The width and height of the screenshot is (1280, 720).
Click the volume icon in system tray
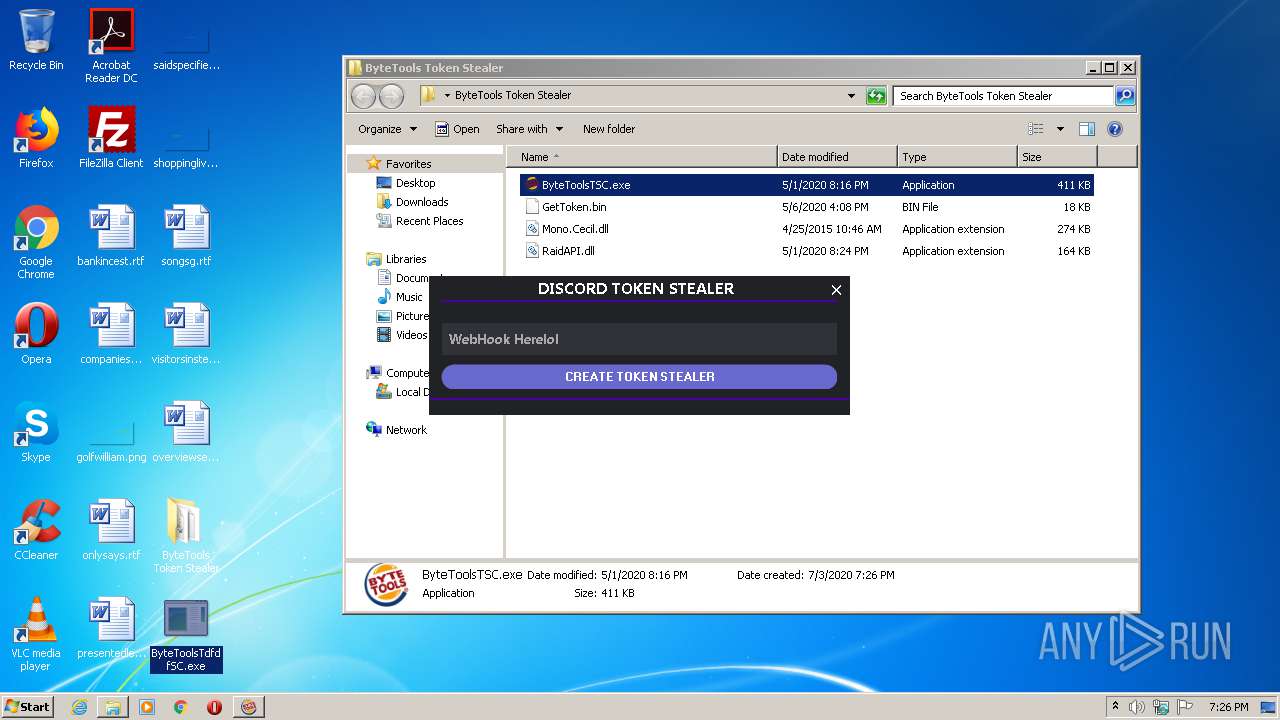pos(1136,707)
